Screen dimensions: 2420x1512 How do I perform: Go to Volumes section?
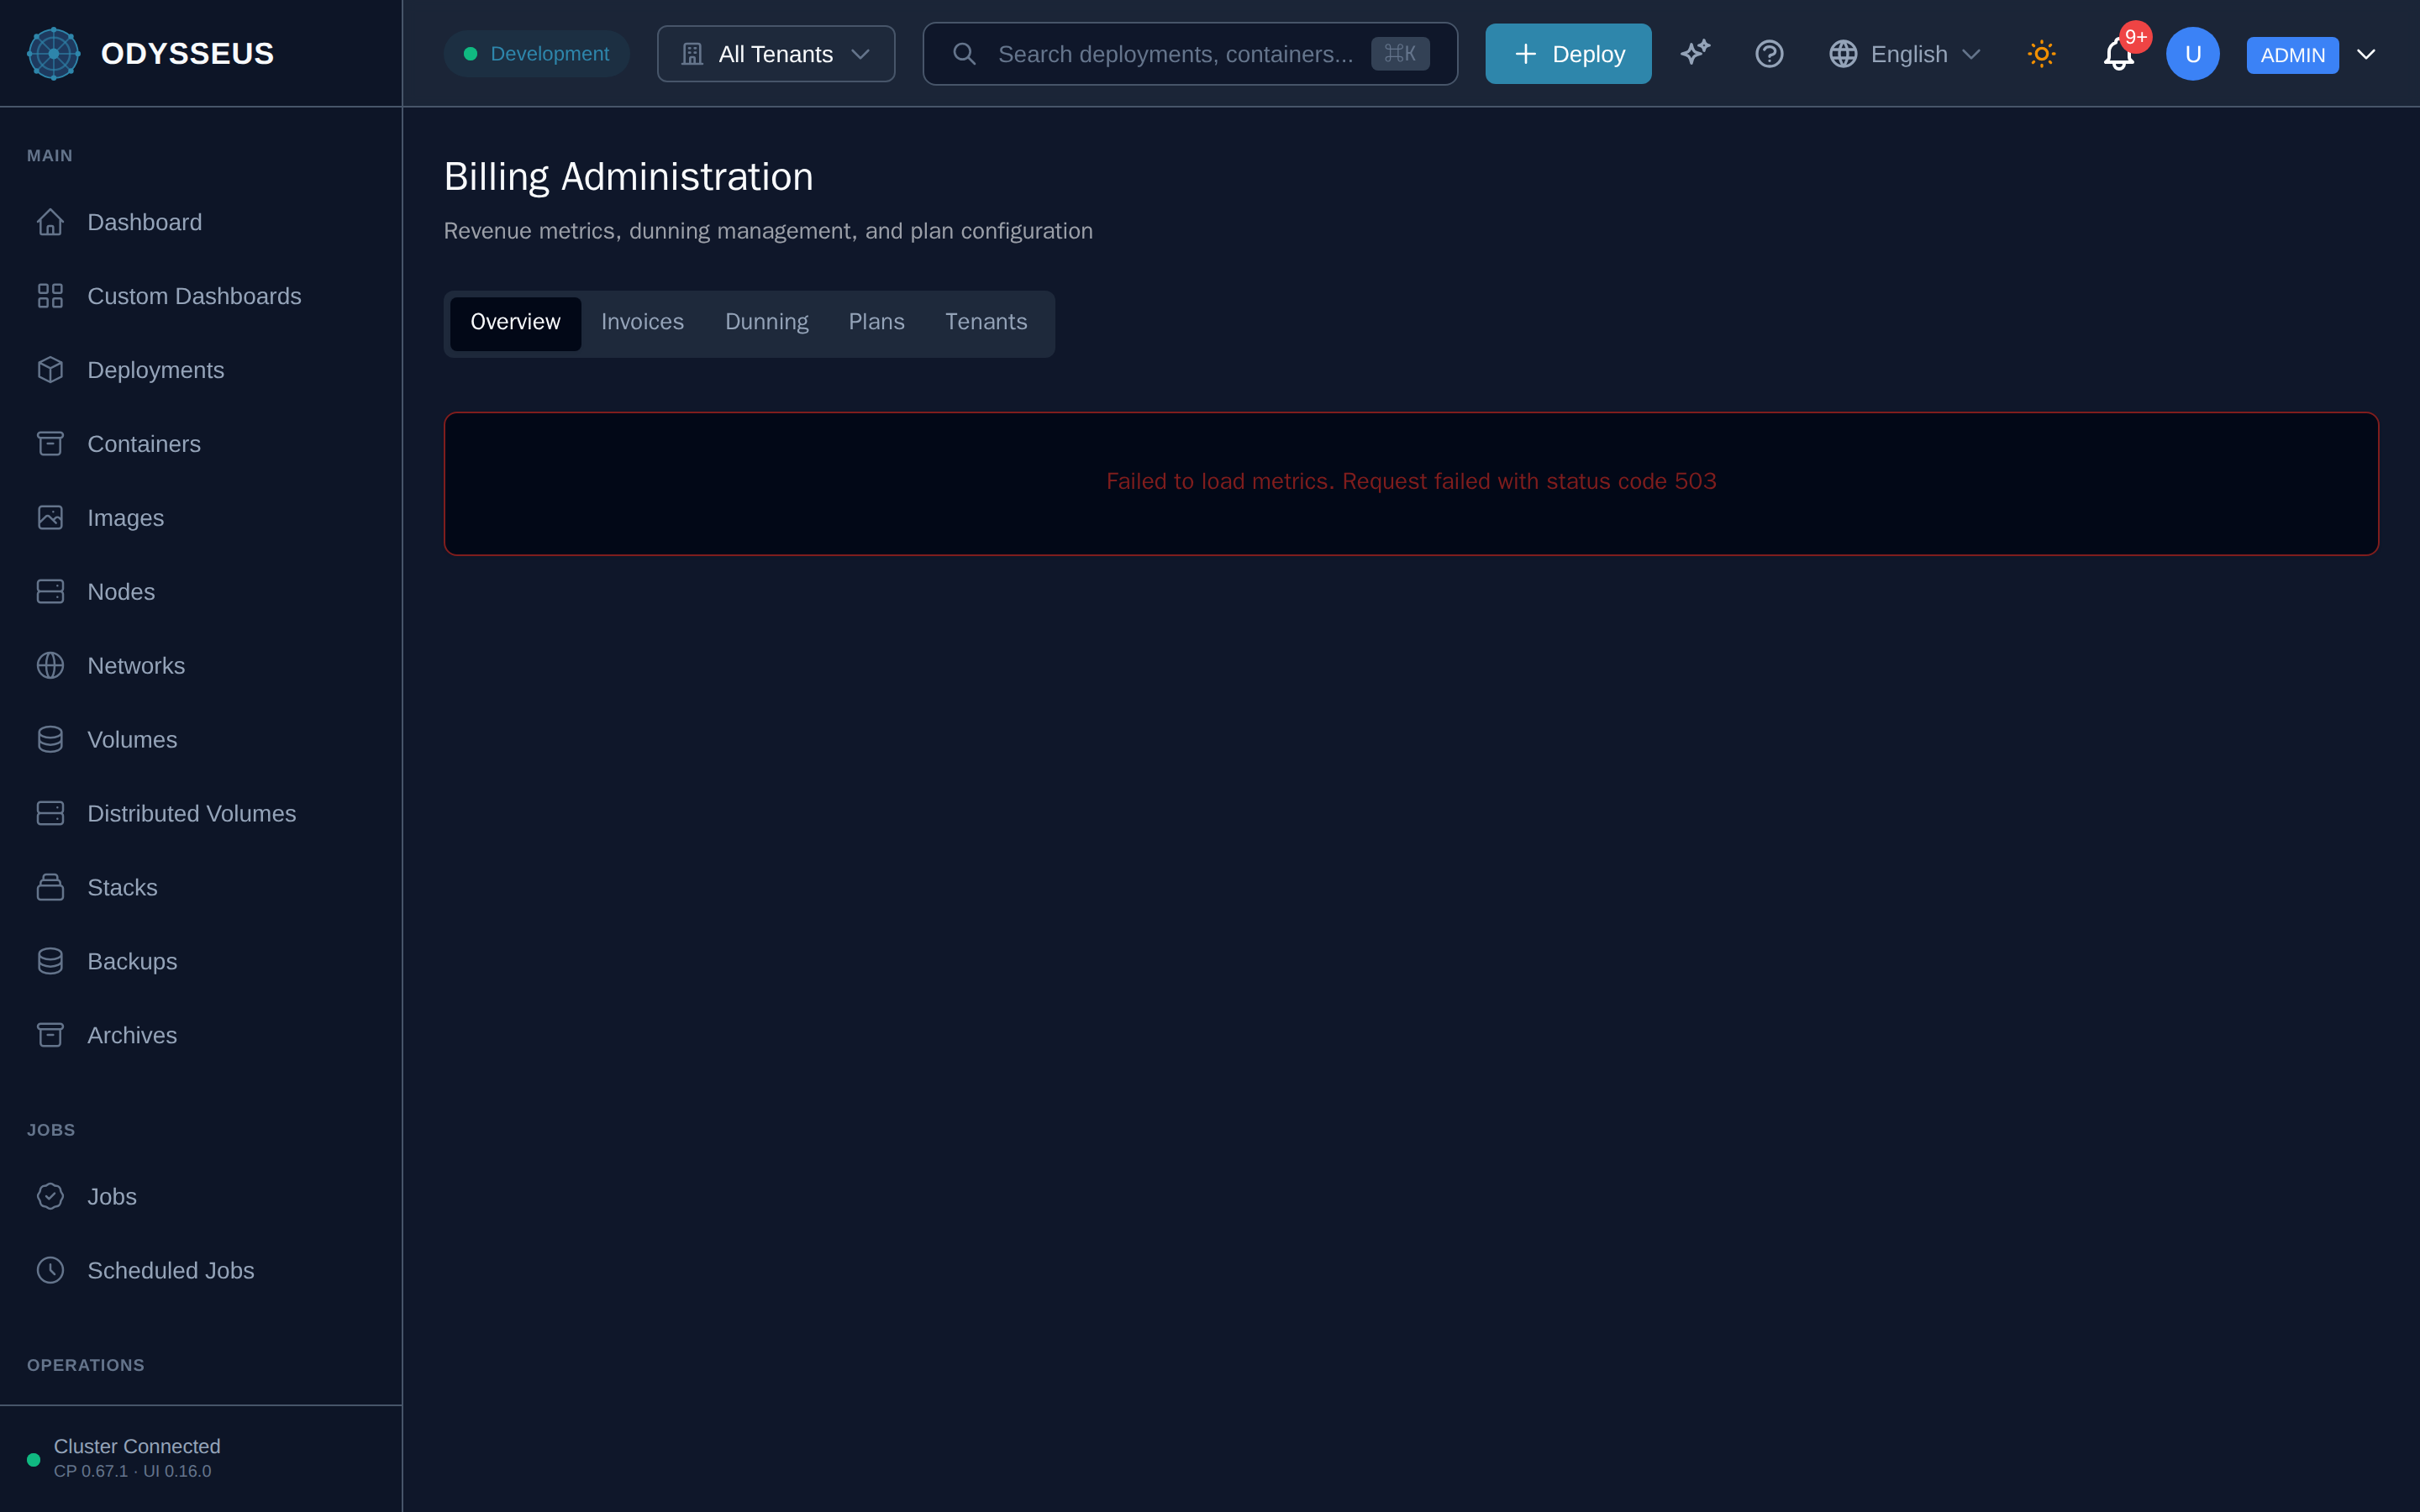[201, 740]
